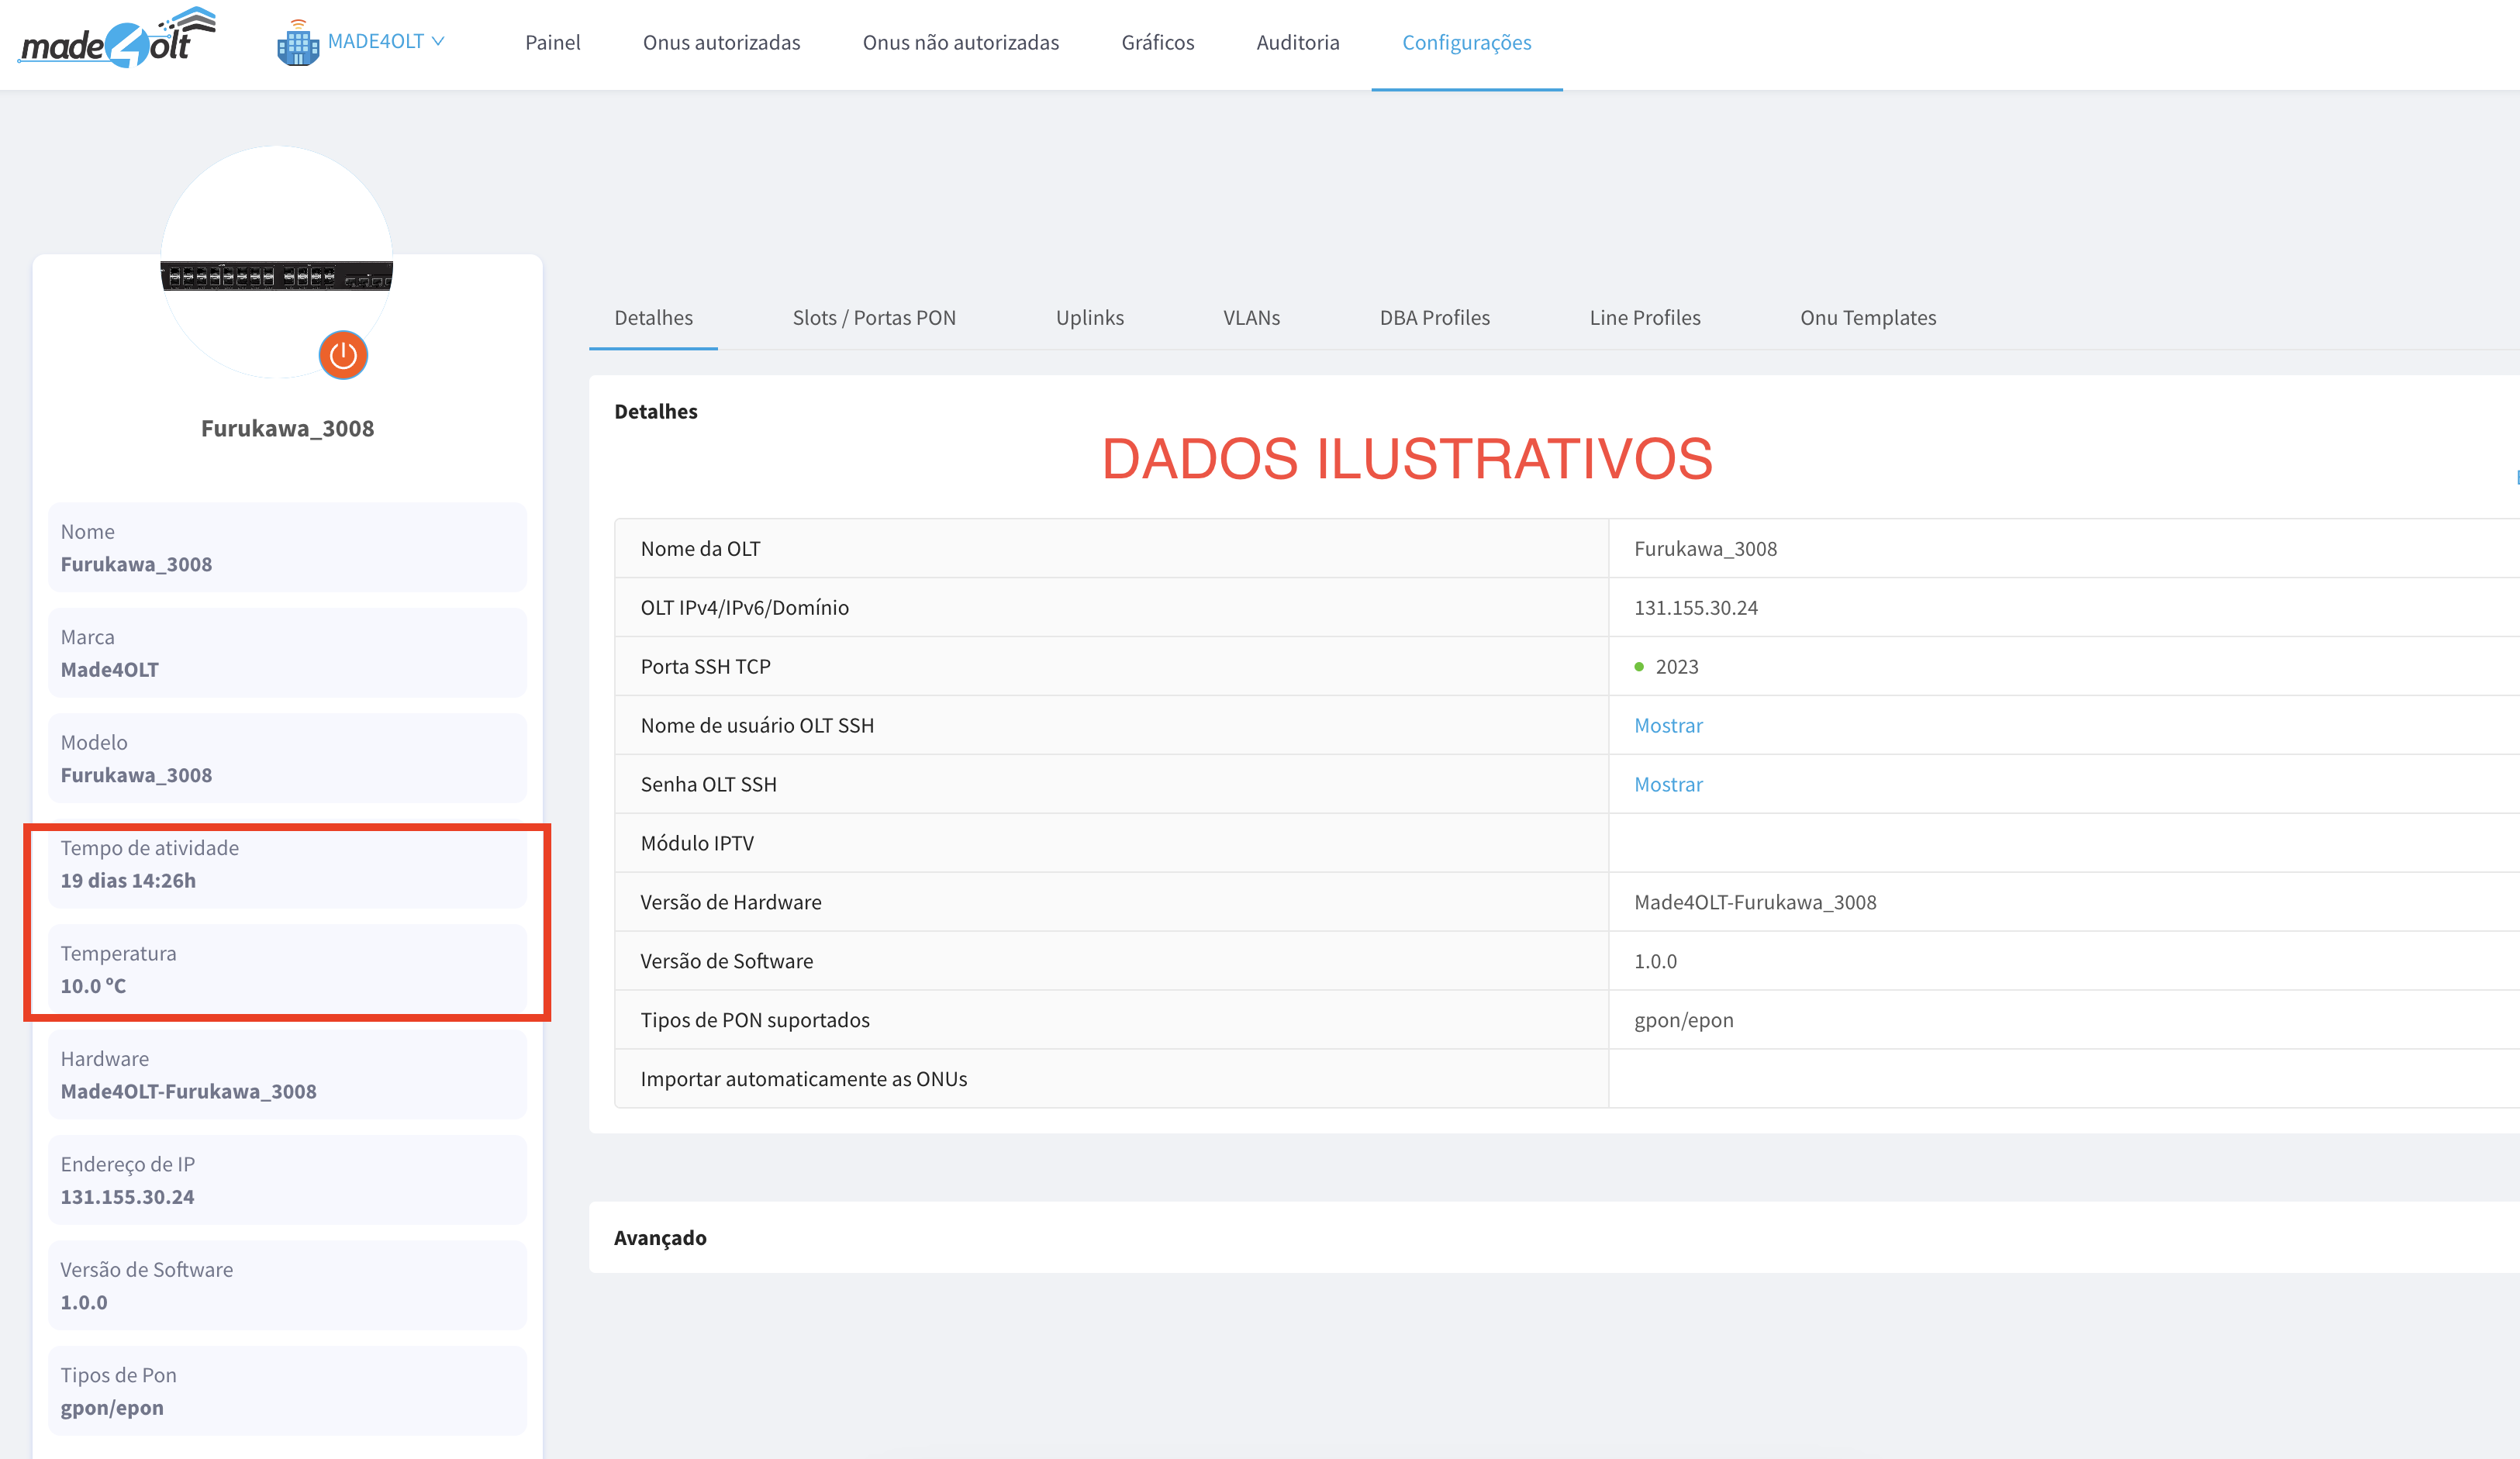Open the Gráficos menu
The image size is (2520, 1459).
click(1157, 42)
